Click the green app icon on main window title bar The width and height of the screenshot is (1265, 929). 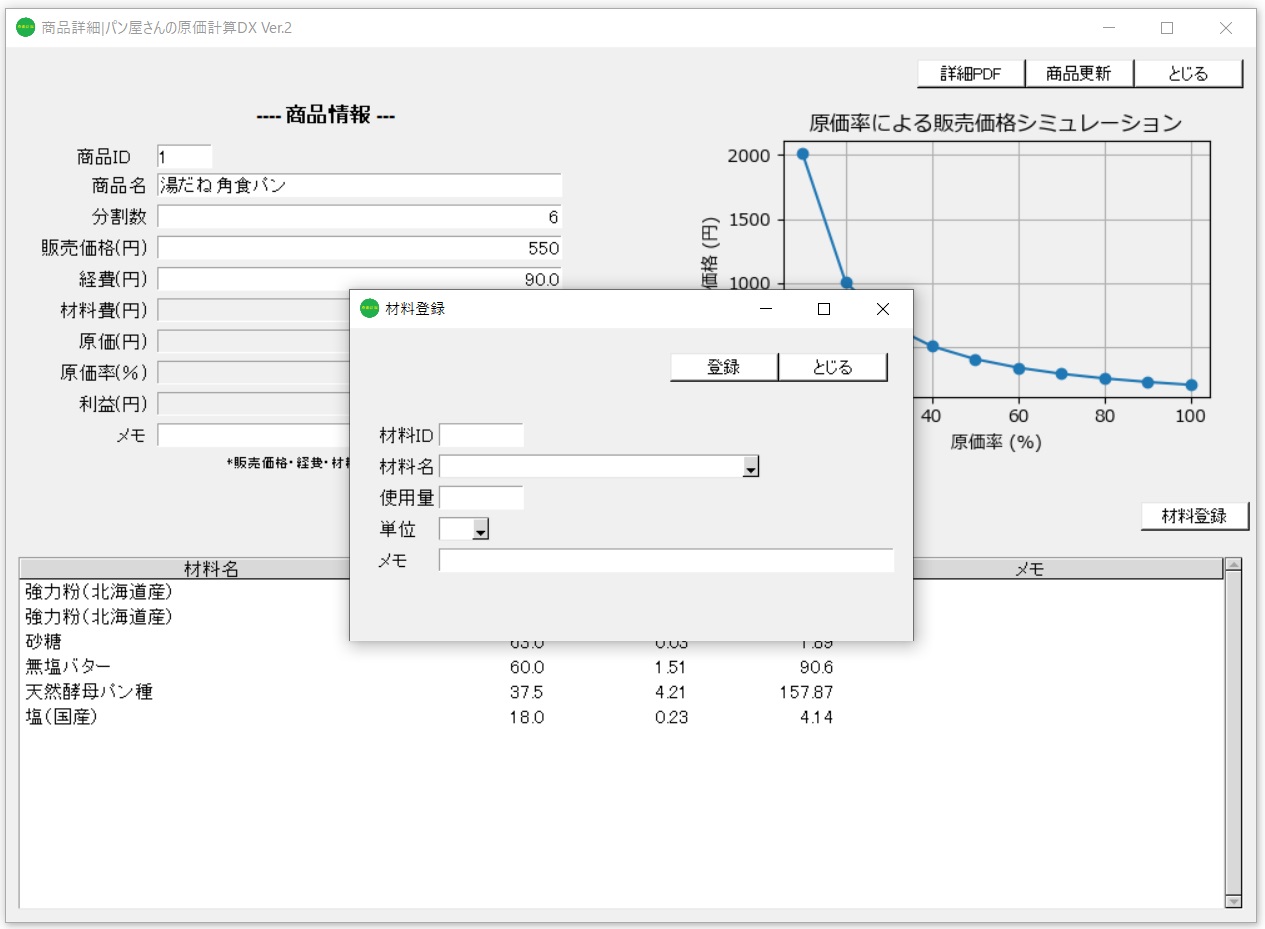(24, 28)
